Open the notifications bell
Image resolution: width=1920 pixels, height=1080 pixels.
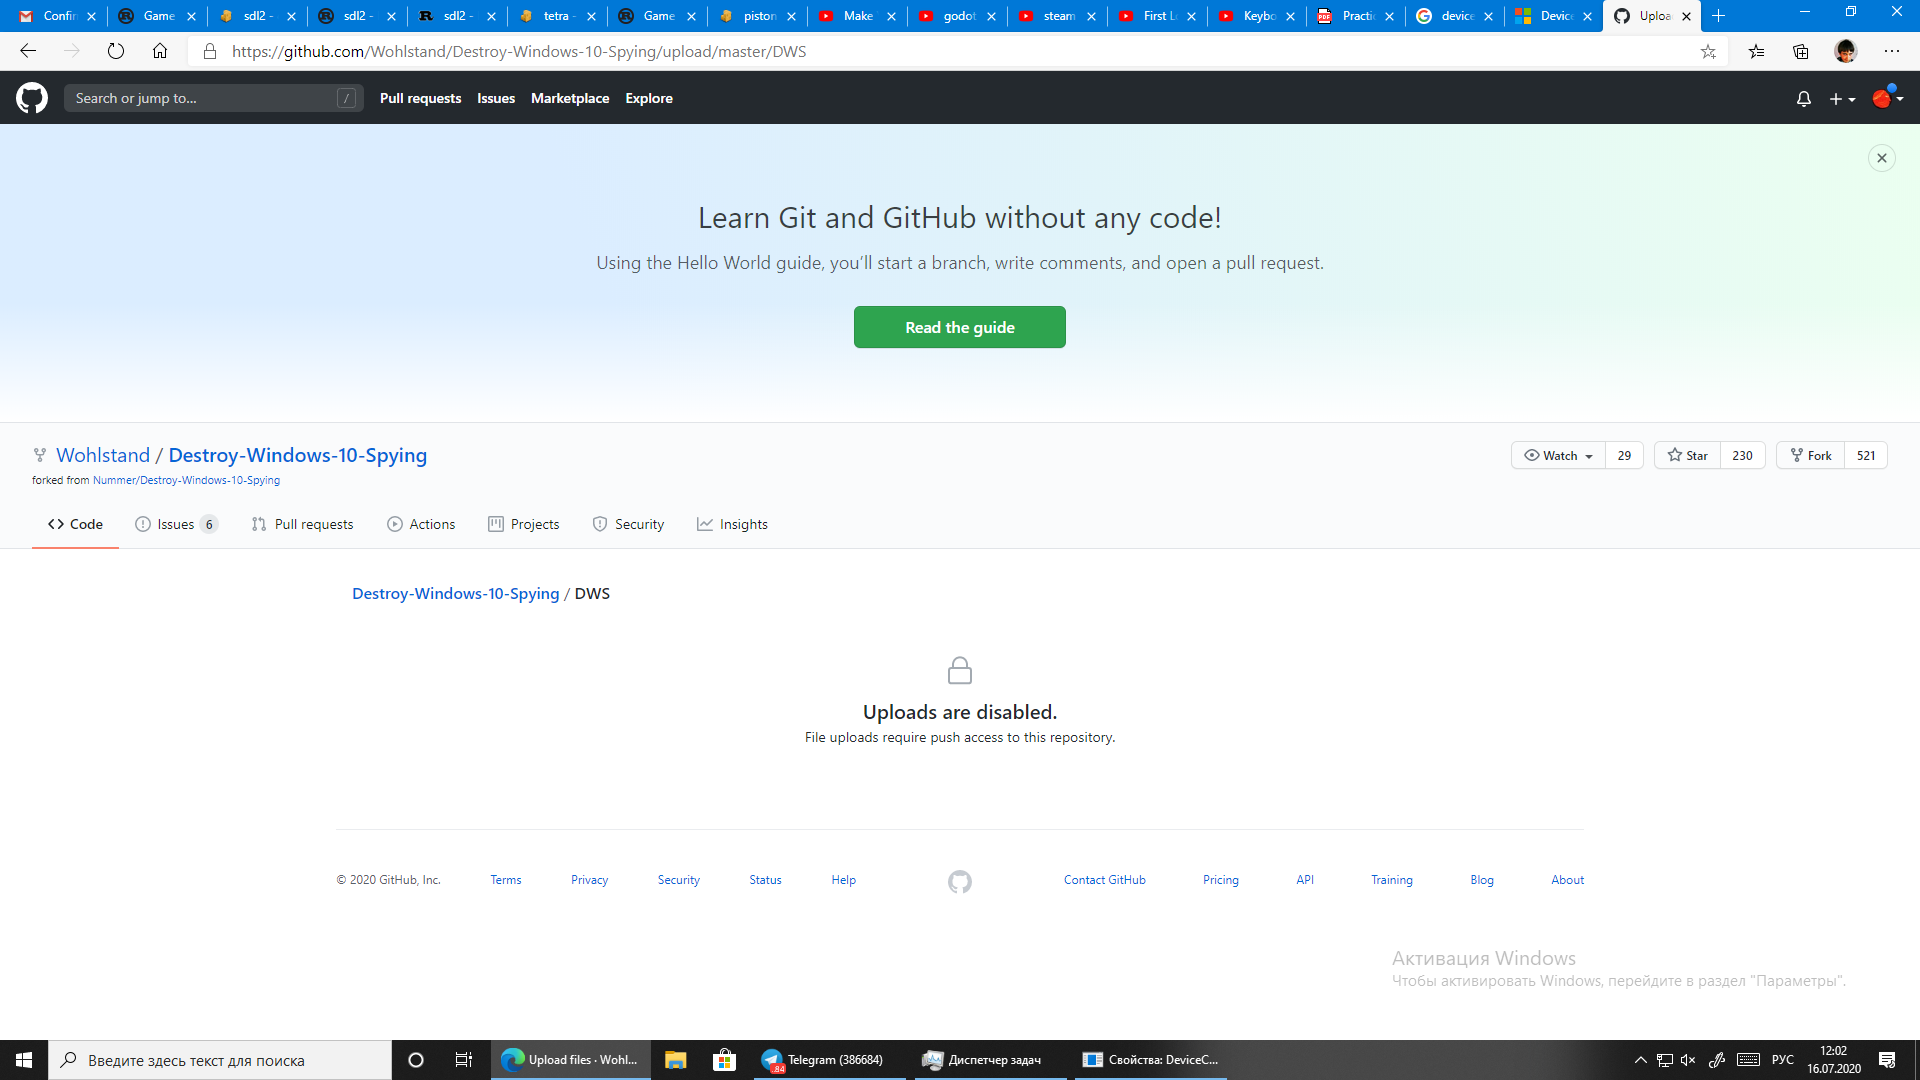coord(1804,99)
